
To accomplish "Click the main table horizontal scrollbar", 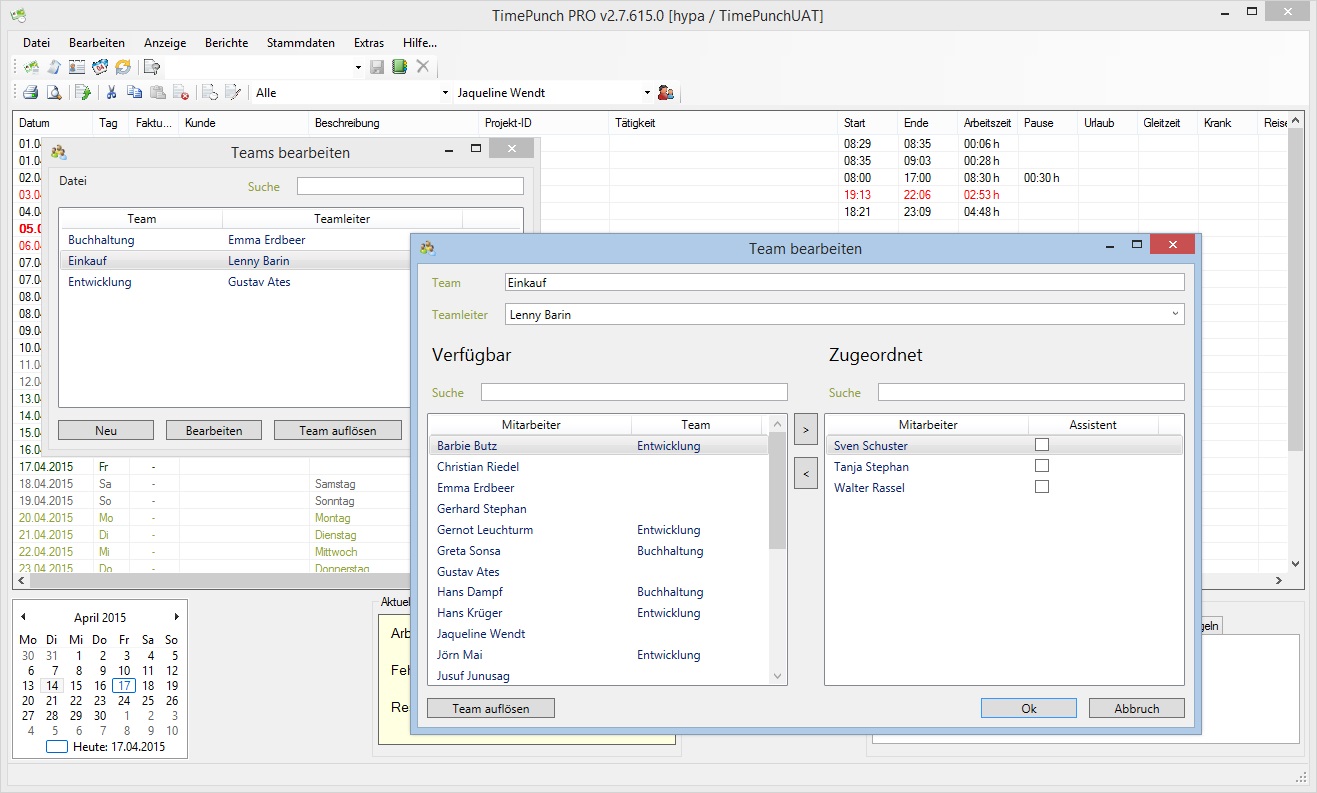I will 650,580.
